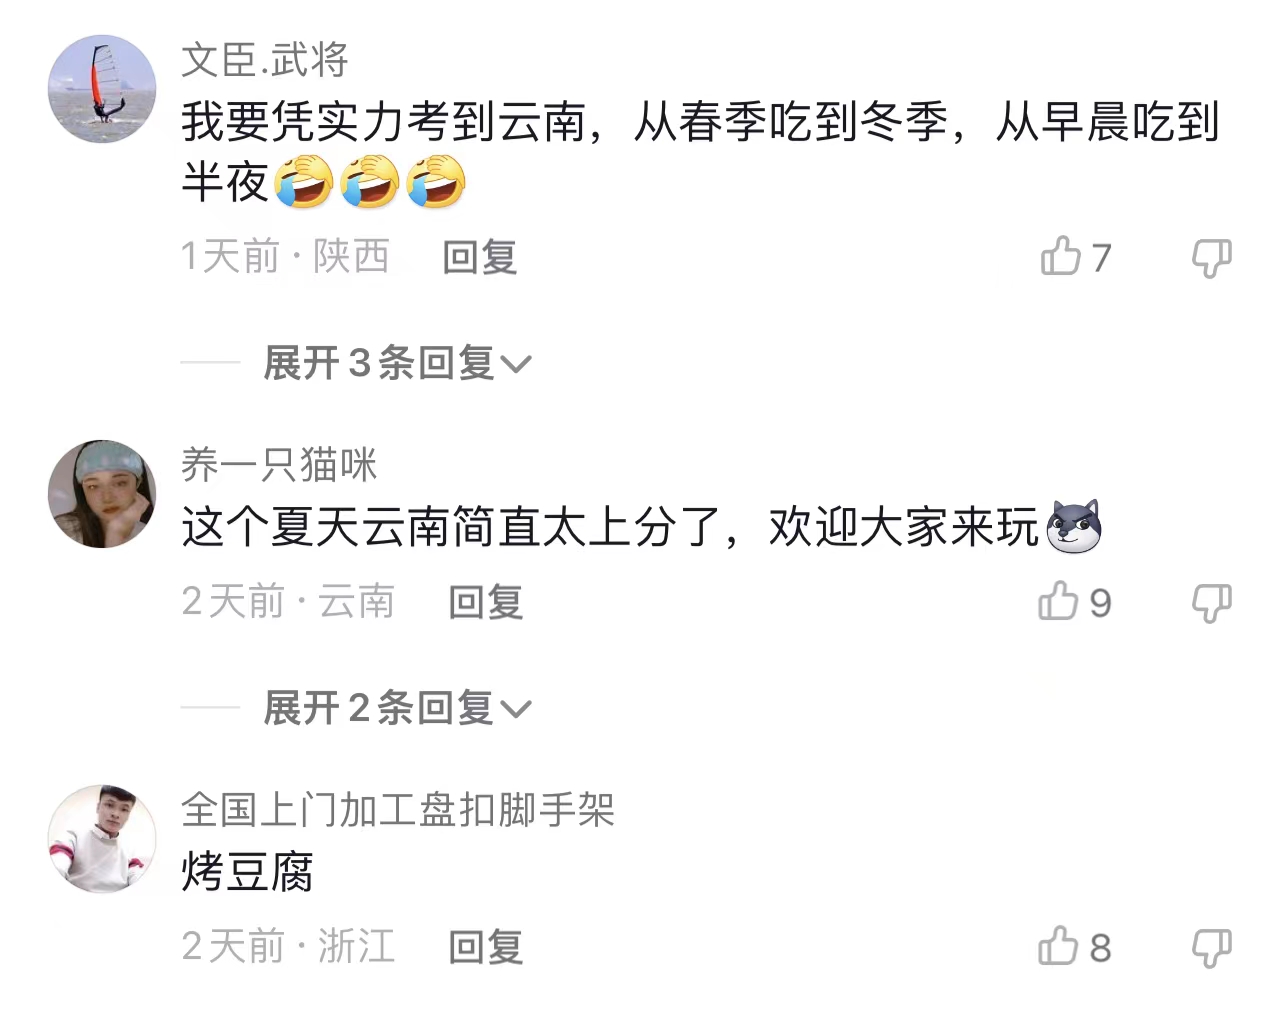Reply to the 浙江 comment
Viewport: 1284px width, 1018px height.
485,947
